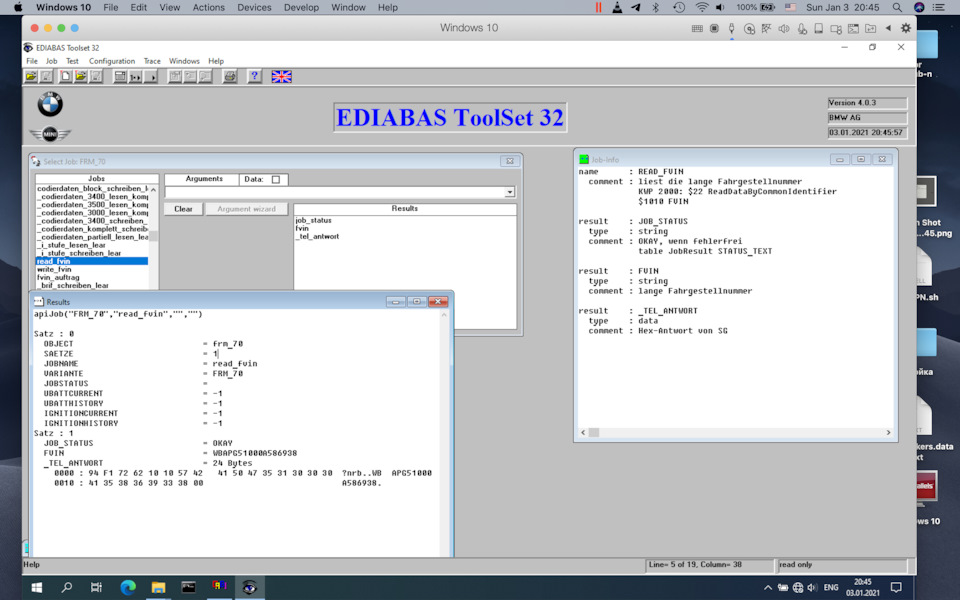Click the Parallels CD/DVD disc icon
Image resolution: width=960 pixels, height=600 pixels.
coord(749,28)
